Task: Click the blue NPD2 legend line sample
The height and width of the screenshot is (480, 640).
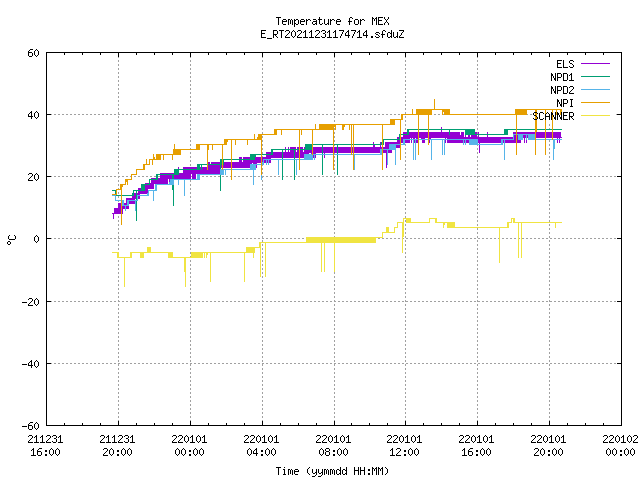Action: [595, 90]
